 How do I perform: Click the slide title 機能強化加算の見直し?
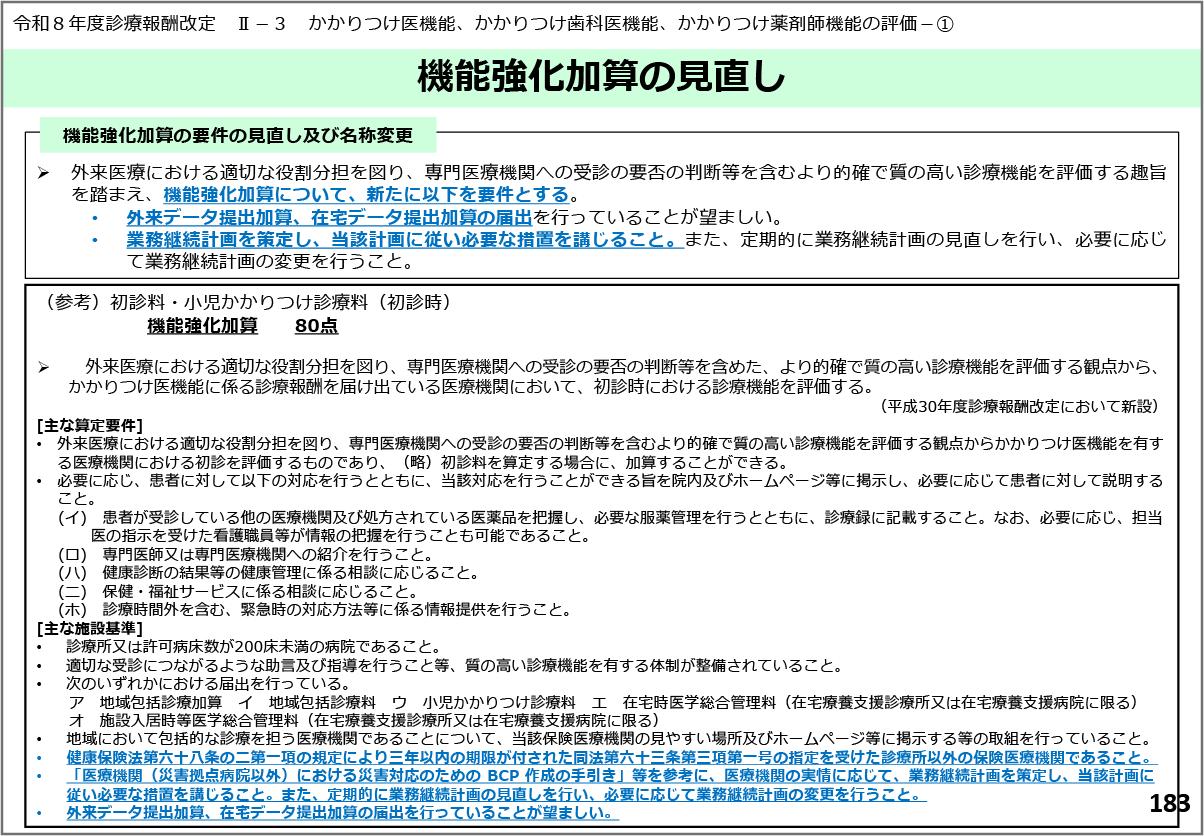click(x=601, y=77)
